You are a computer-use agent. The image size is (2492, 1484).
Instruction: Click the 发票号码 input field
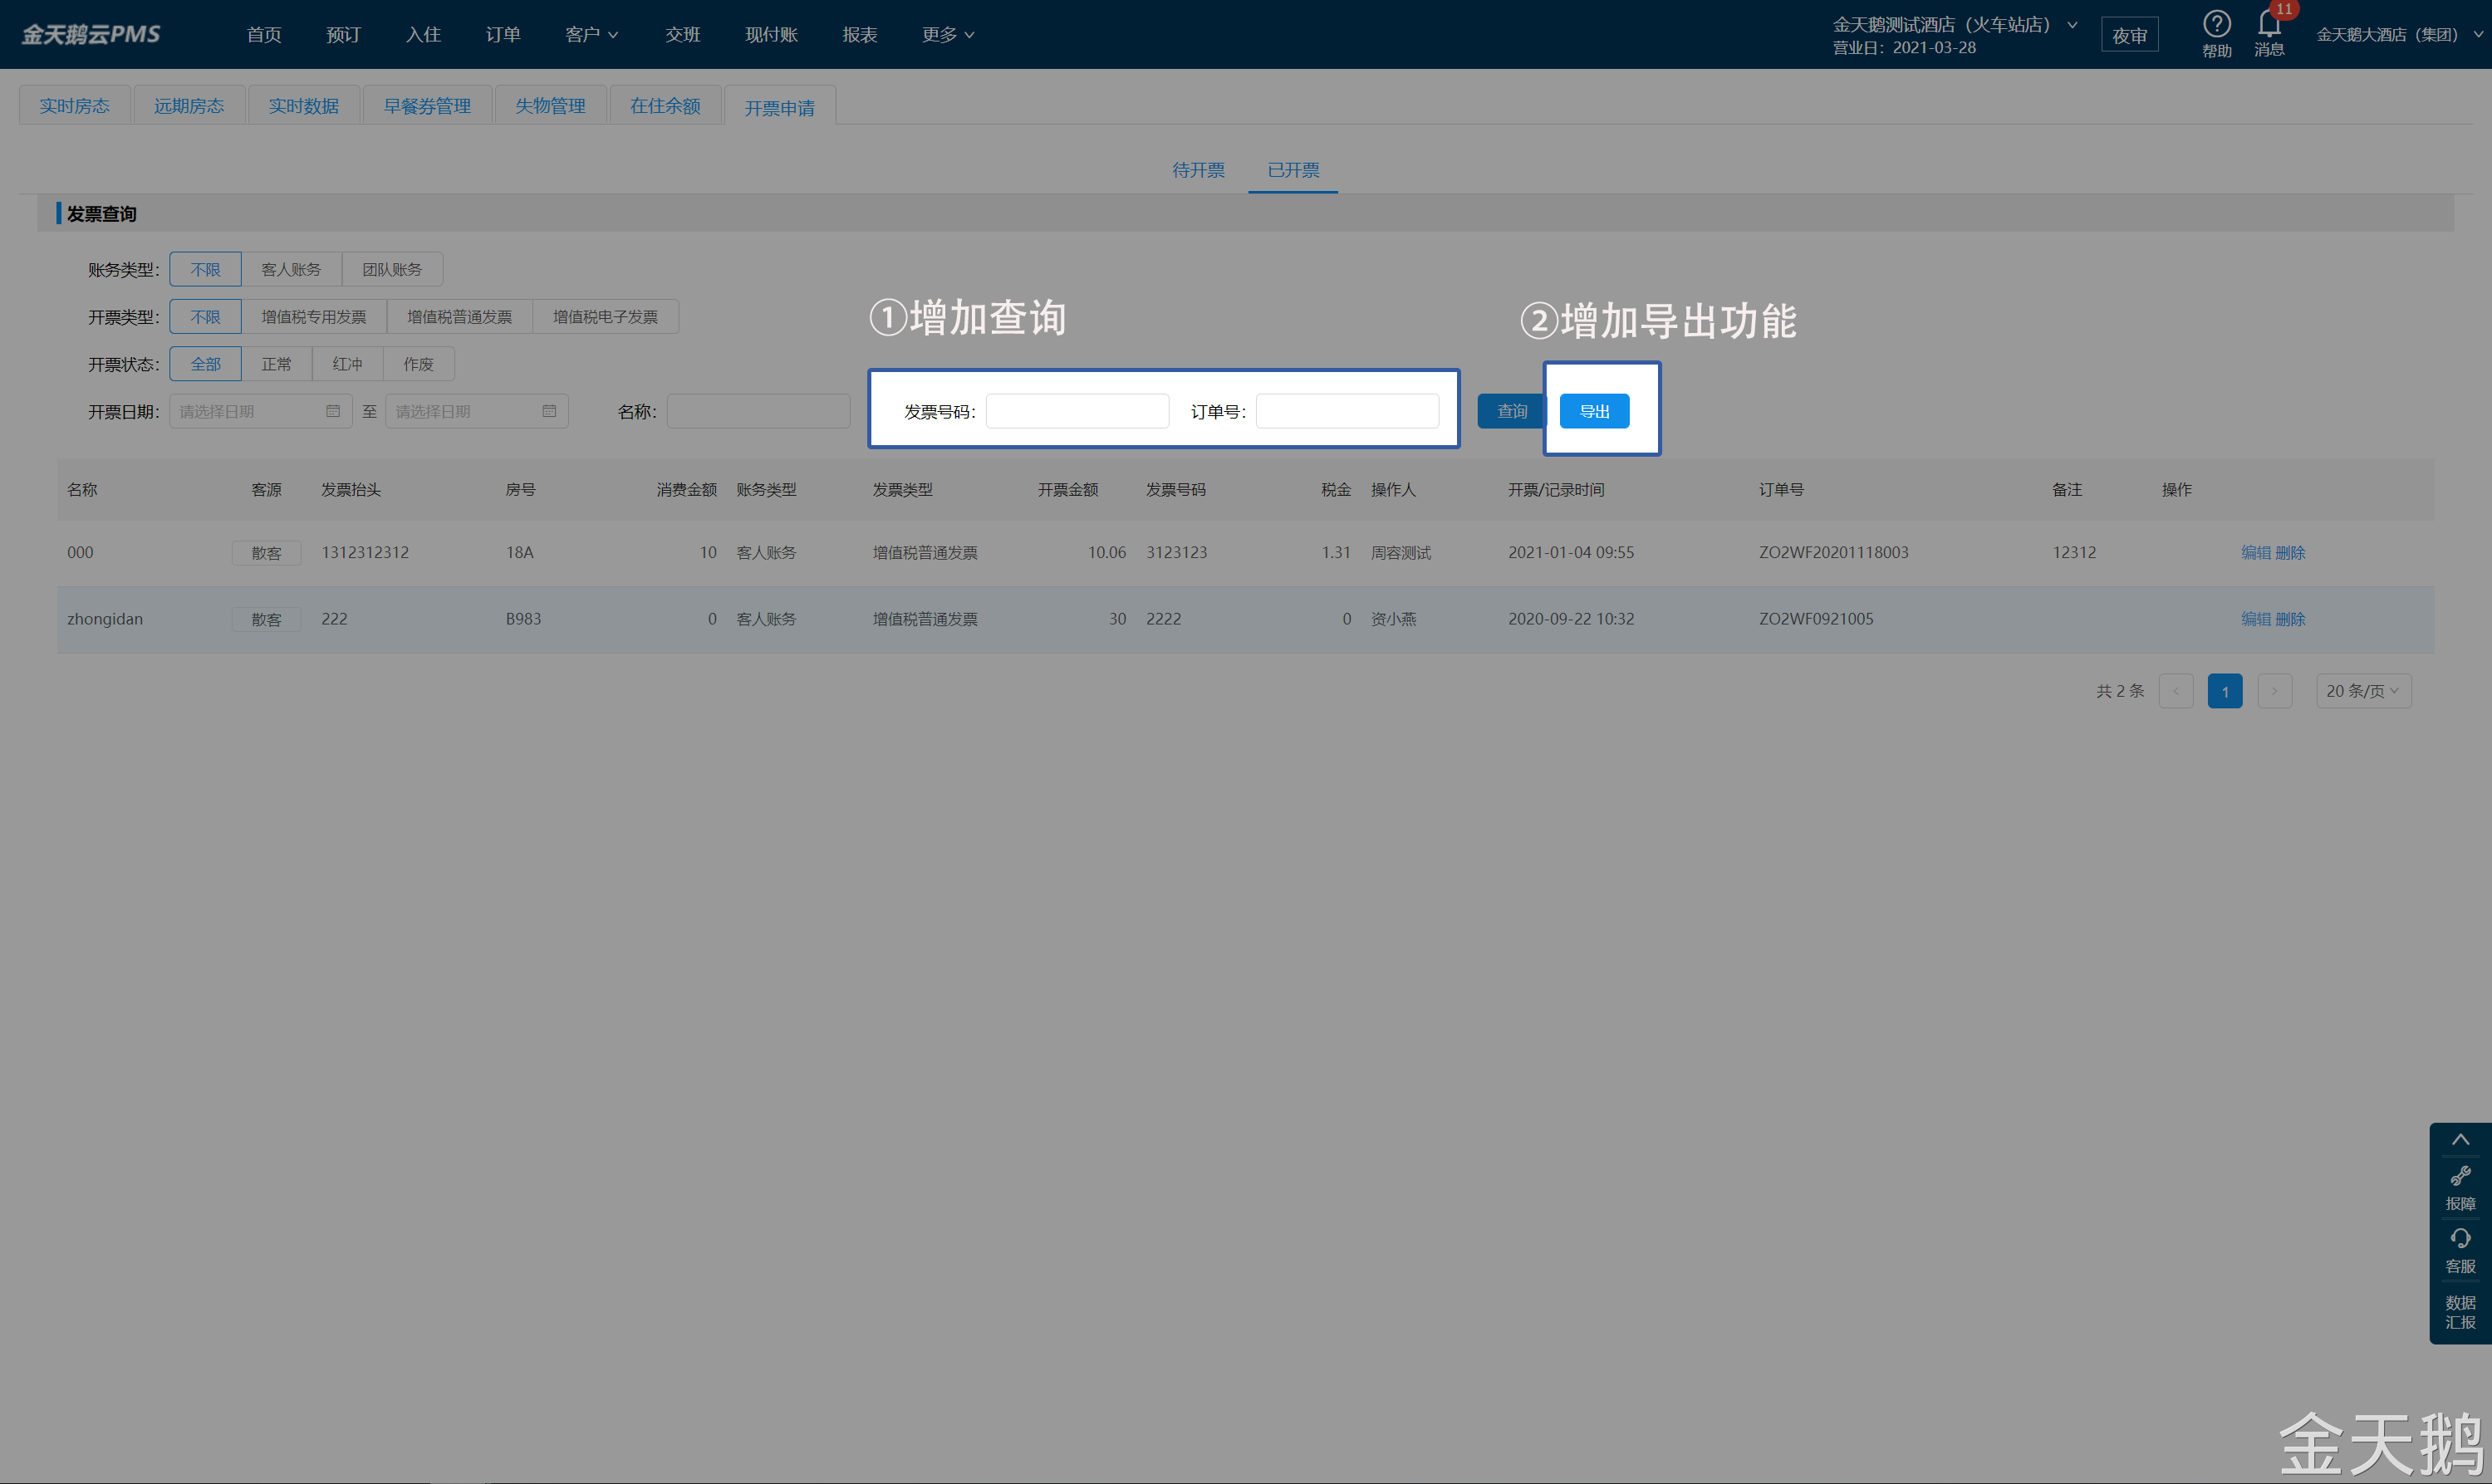(1077, 411)
